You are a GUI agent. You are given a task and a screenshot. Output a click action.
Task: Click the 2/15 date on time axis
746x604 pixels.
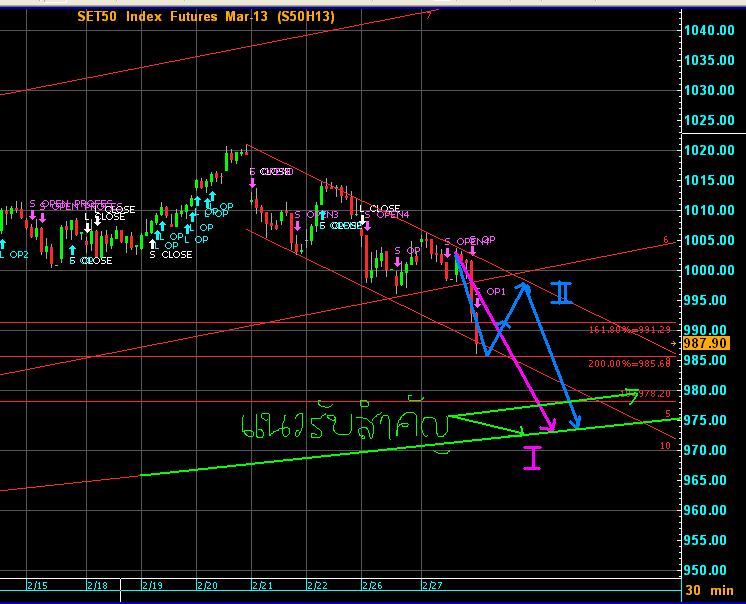[x=36, y=583]
